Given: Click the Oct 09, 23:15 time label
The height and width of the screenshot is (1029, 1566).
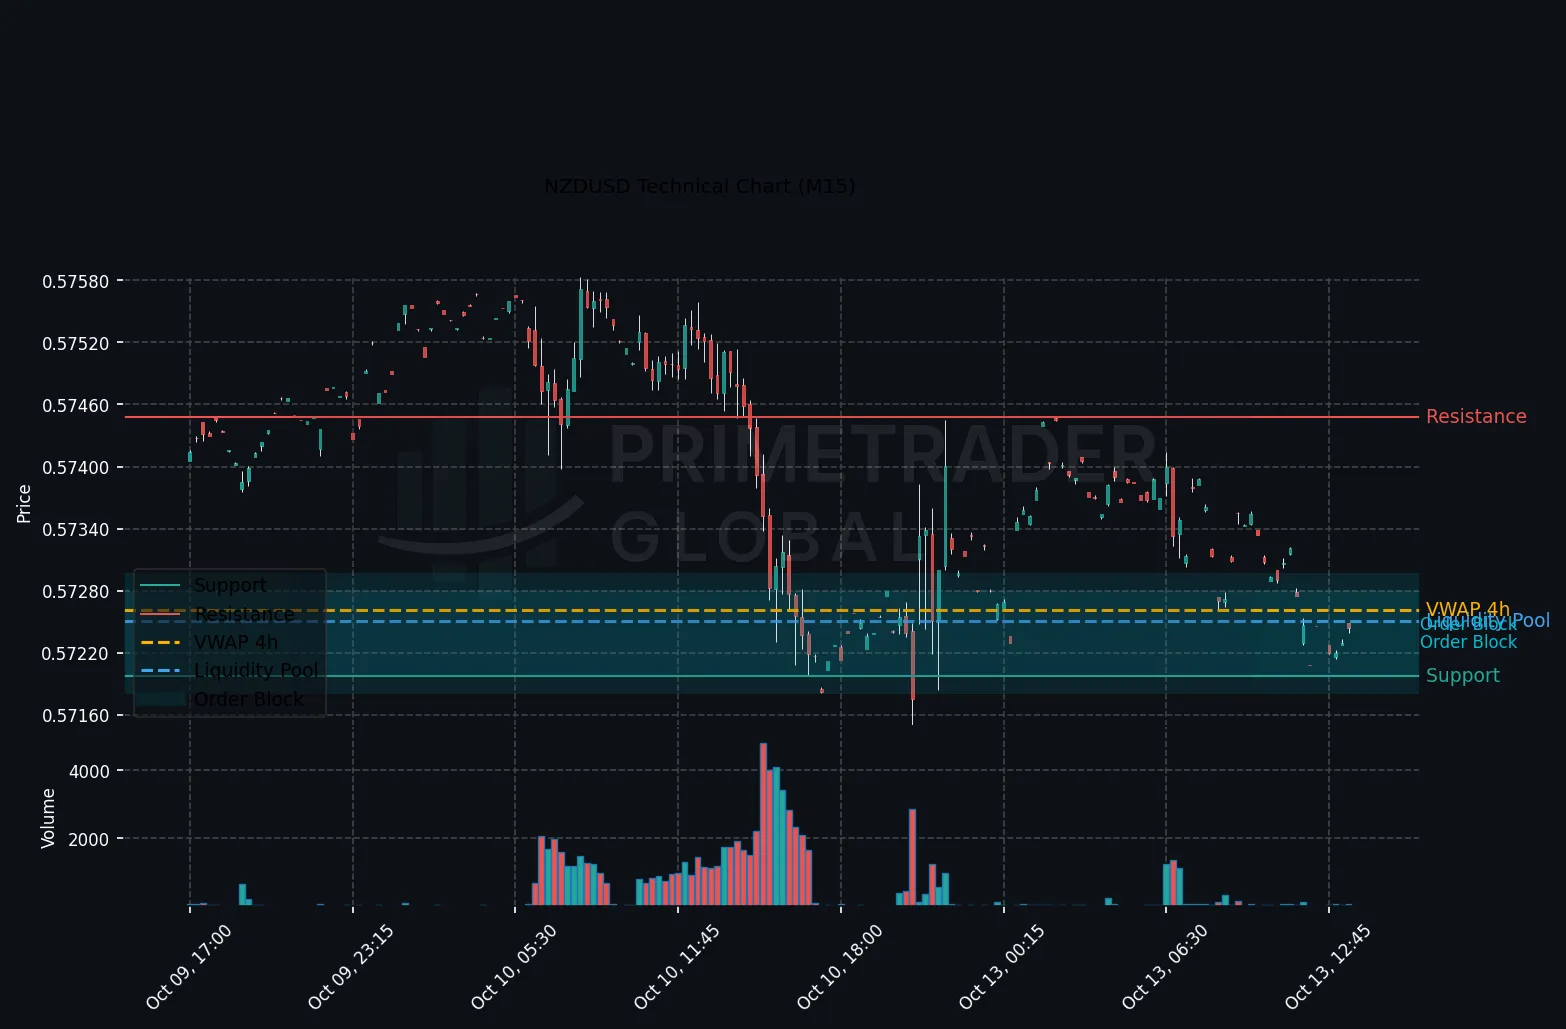Looking at the screenshot, I should pyautogui.click(x=351, y=966).
